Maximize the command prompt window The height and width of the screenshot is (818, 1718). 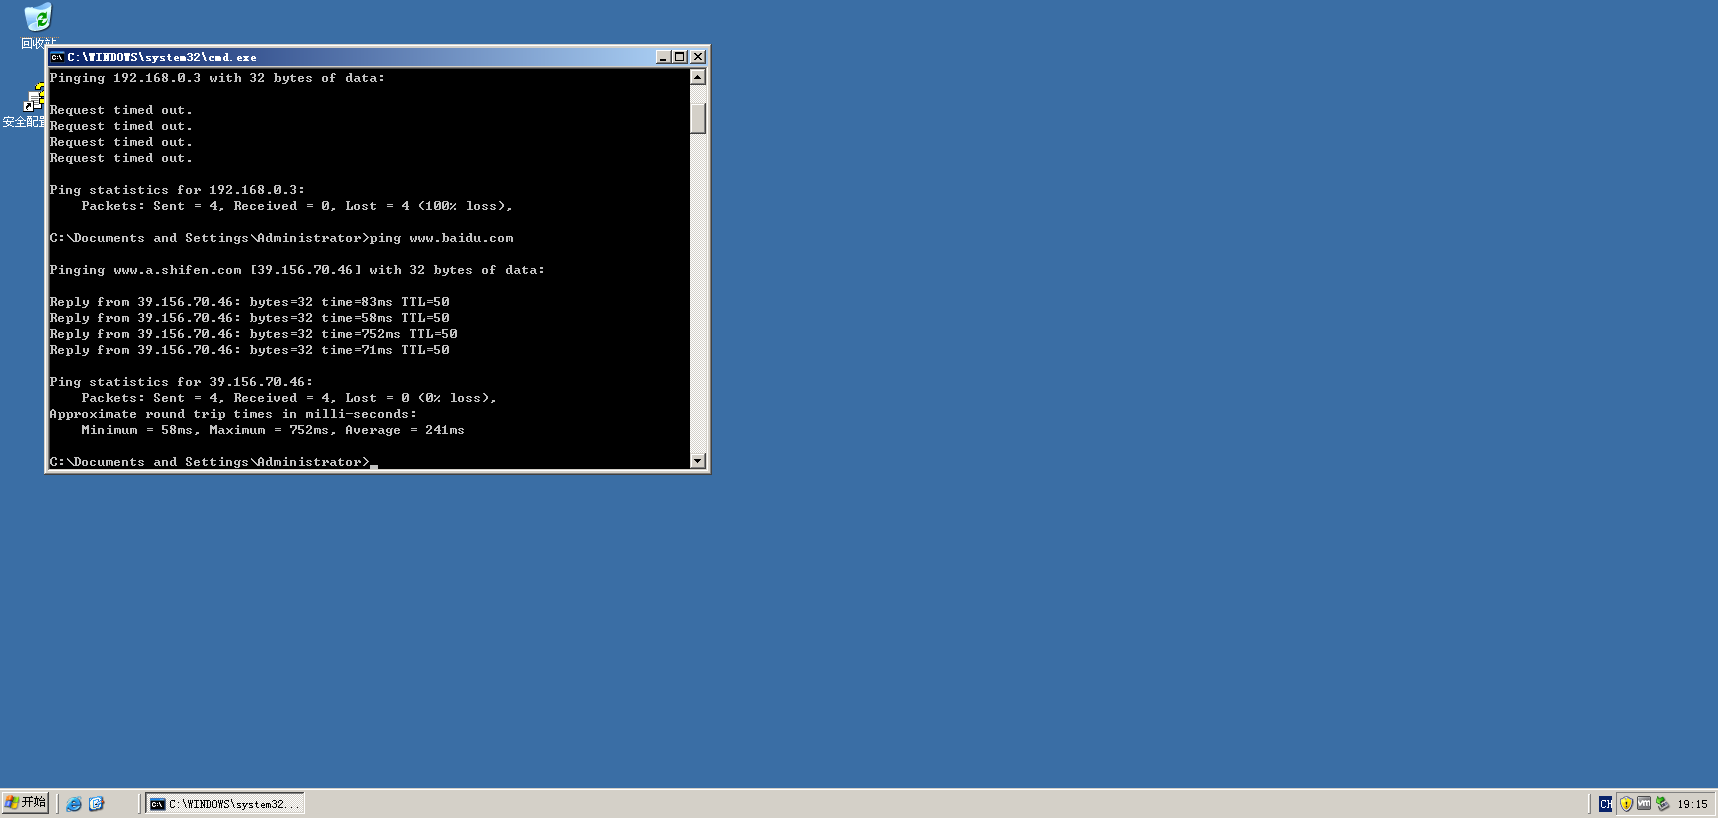[680, 57]
